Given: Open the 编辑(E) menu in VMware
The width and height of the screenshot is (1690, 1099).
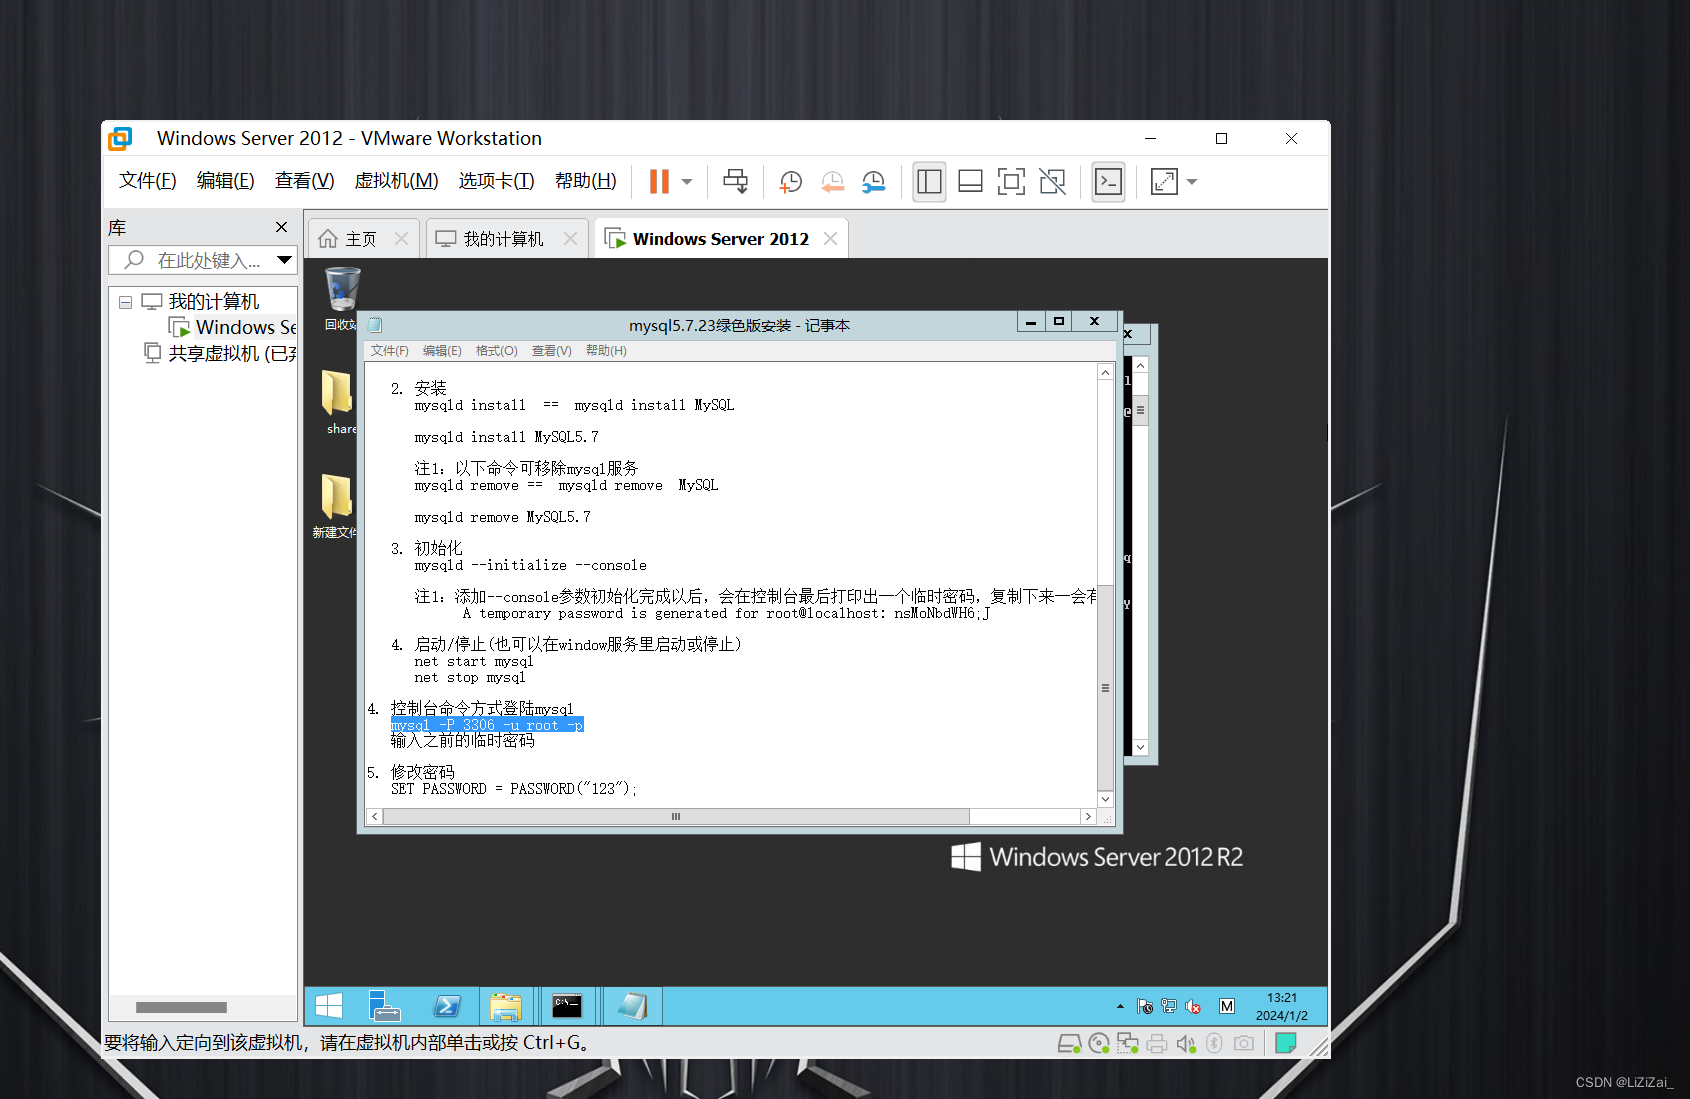Looking at the screenshot, I should [226, 181].
